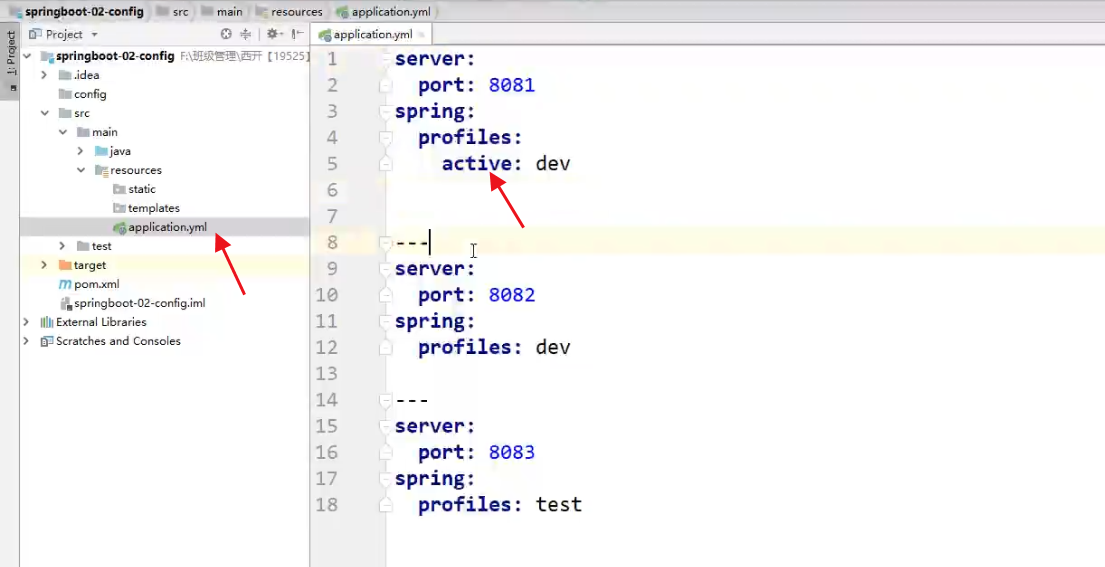The width and height of the screenshot is (1105, 567).
Task: Expand Scratches and Consoles arrow
Action: (27, 341)
